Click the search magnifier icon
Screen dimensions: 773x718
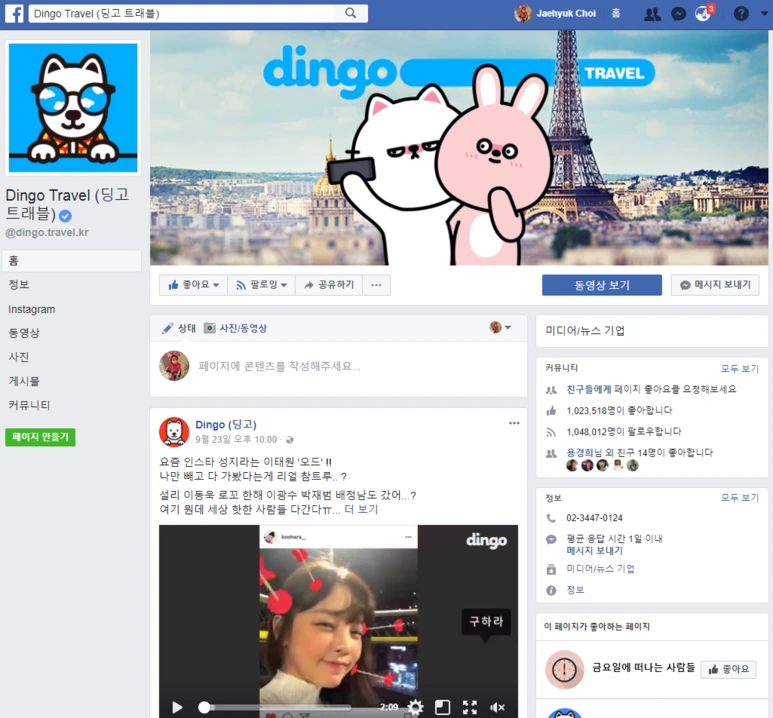click(351, 13)
